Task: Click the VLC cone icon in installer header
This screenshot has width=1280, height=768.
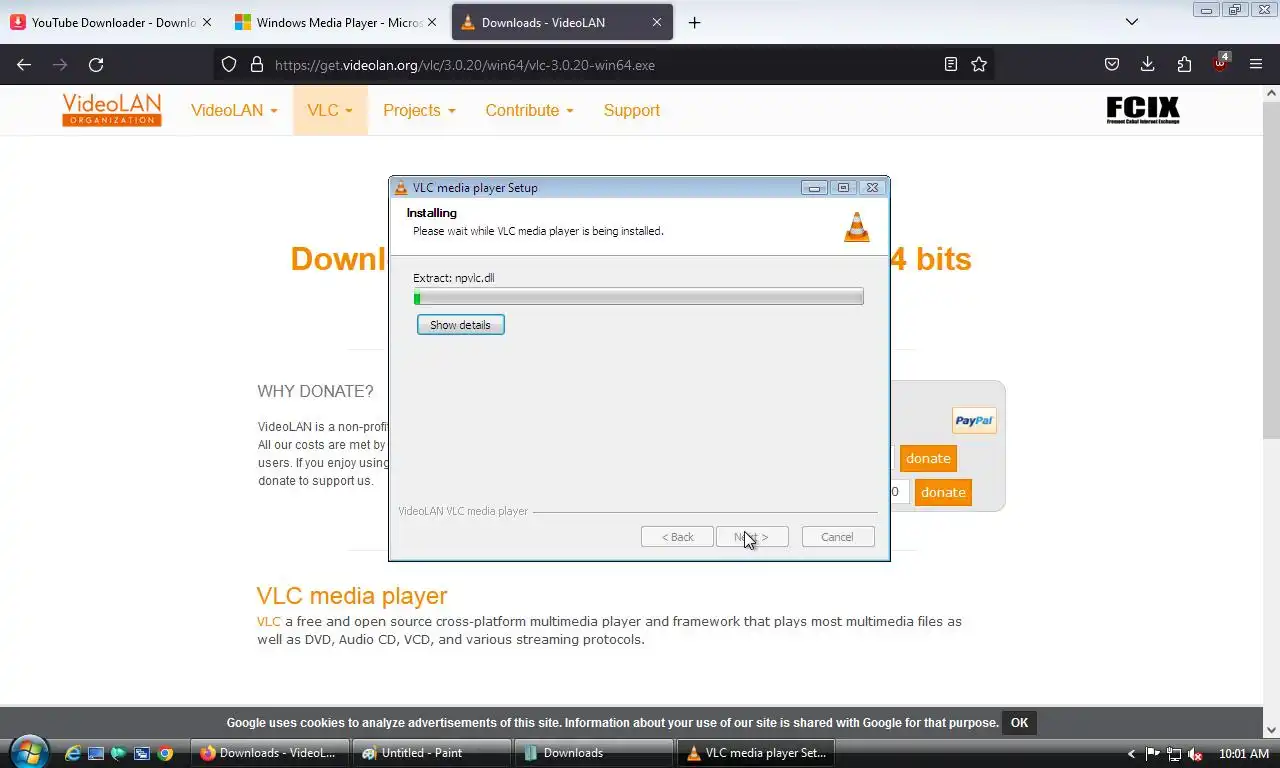Action: 857,227
